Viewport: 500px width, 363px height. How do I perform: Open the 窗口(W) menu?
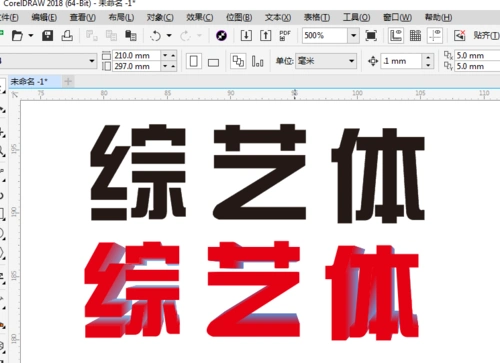tap(397, 17)
